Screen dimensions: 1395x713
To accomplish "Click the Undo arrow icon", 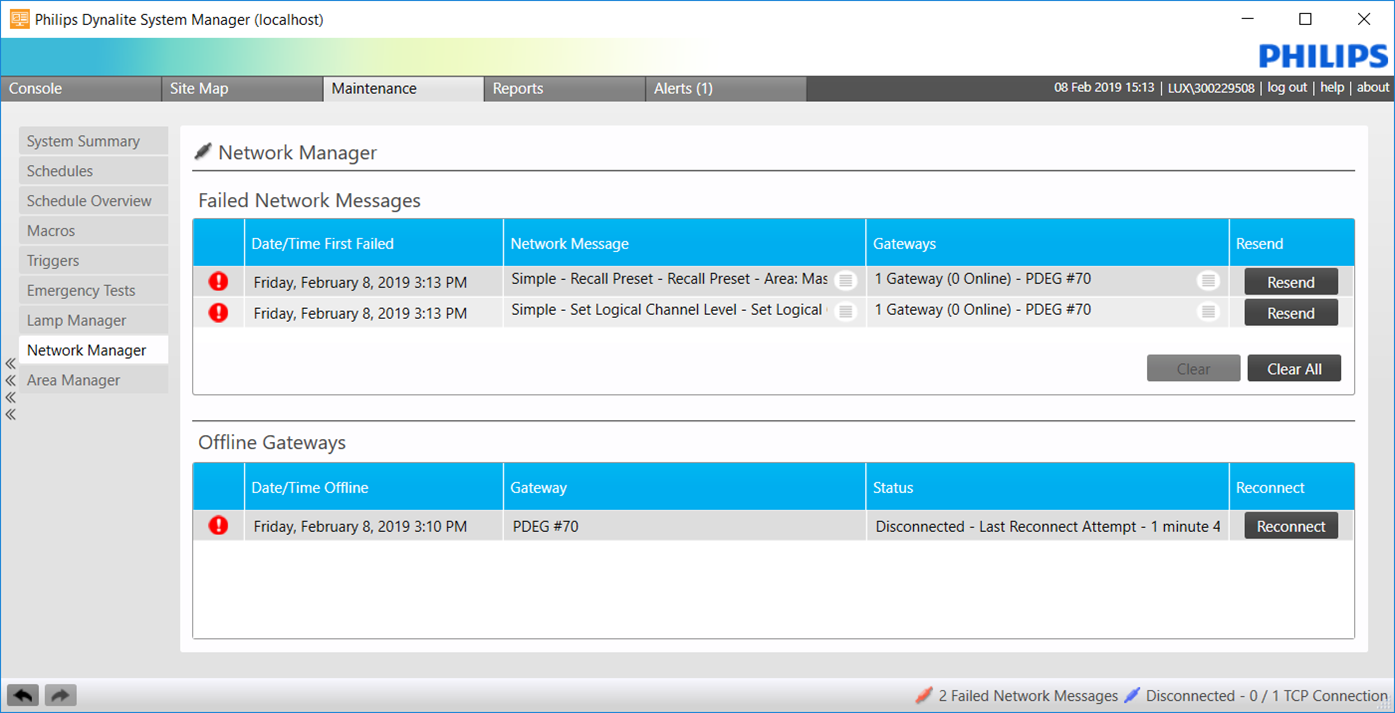I will 22,694.
